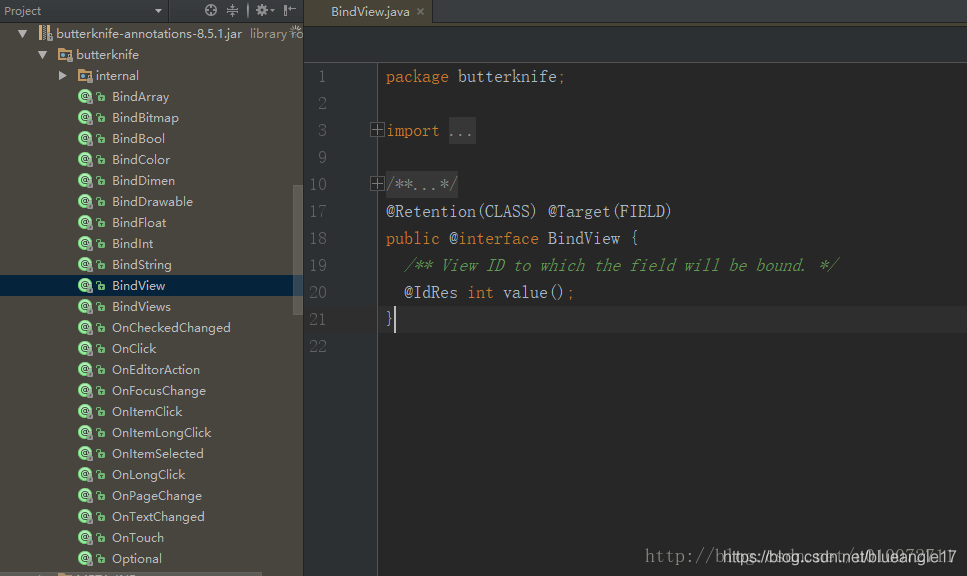967x576 pixels.
Task: Expand the folded Javadoc comment block
Action: point(377,183)
